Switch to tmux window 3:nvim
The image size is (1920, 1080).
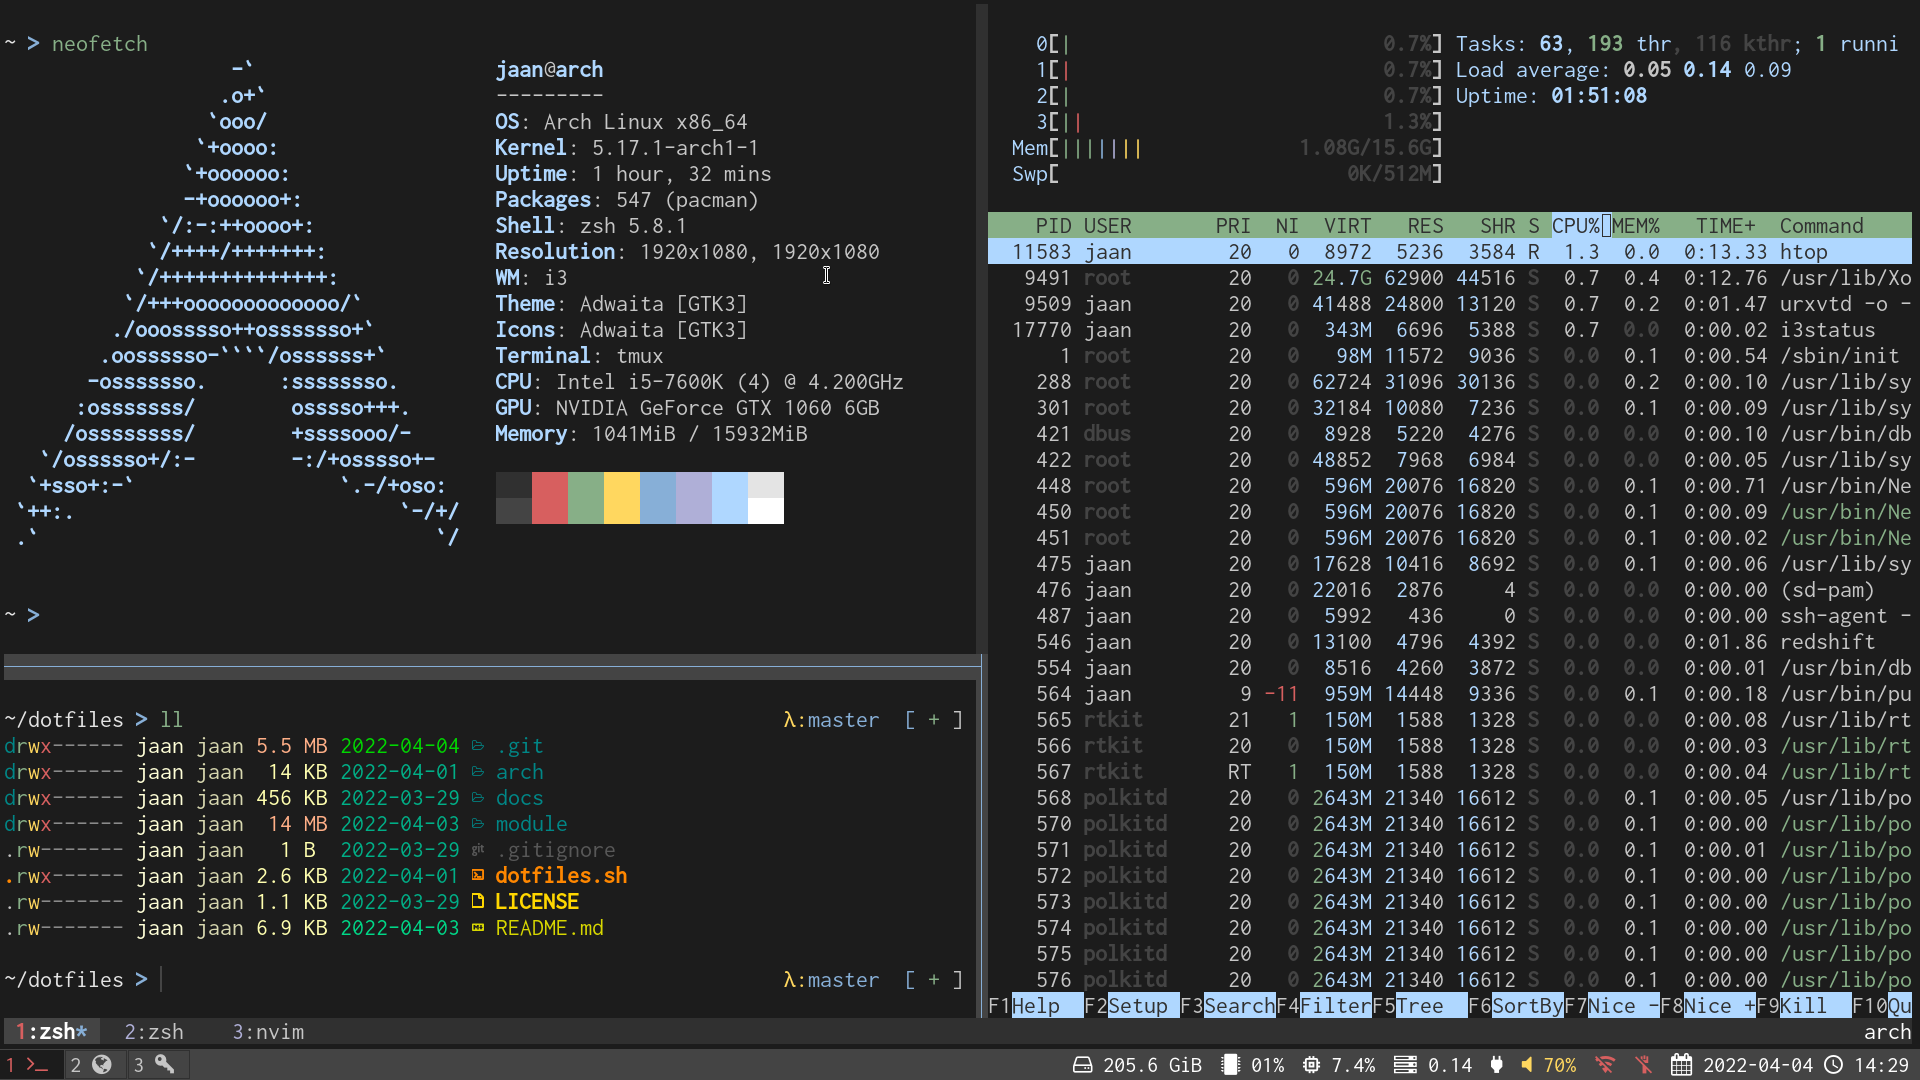click(268, 1032)
